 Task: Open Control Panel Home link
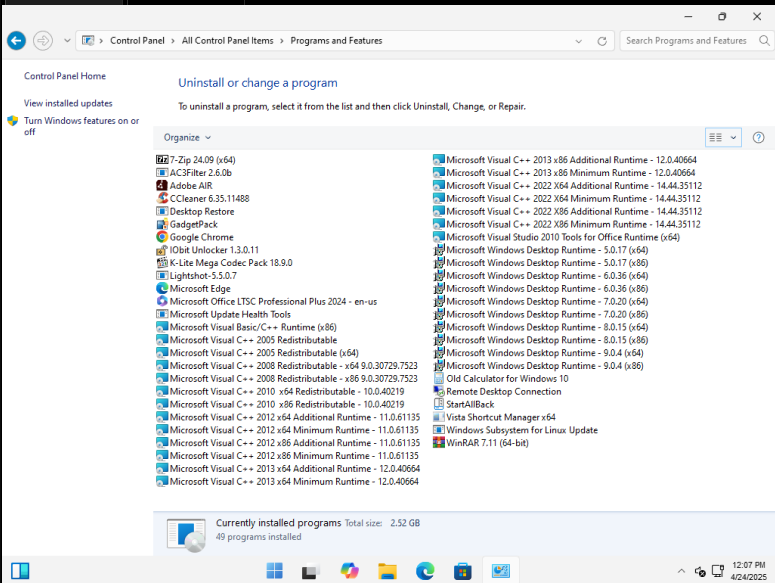65,76
